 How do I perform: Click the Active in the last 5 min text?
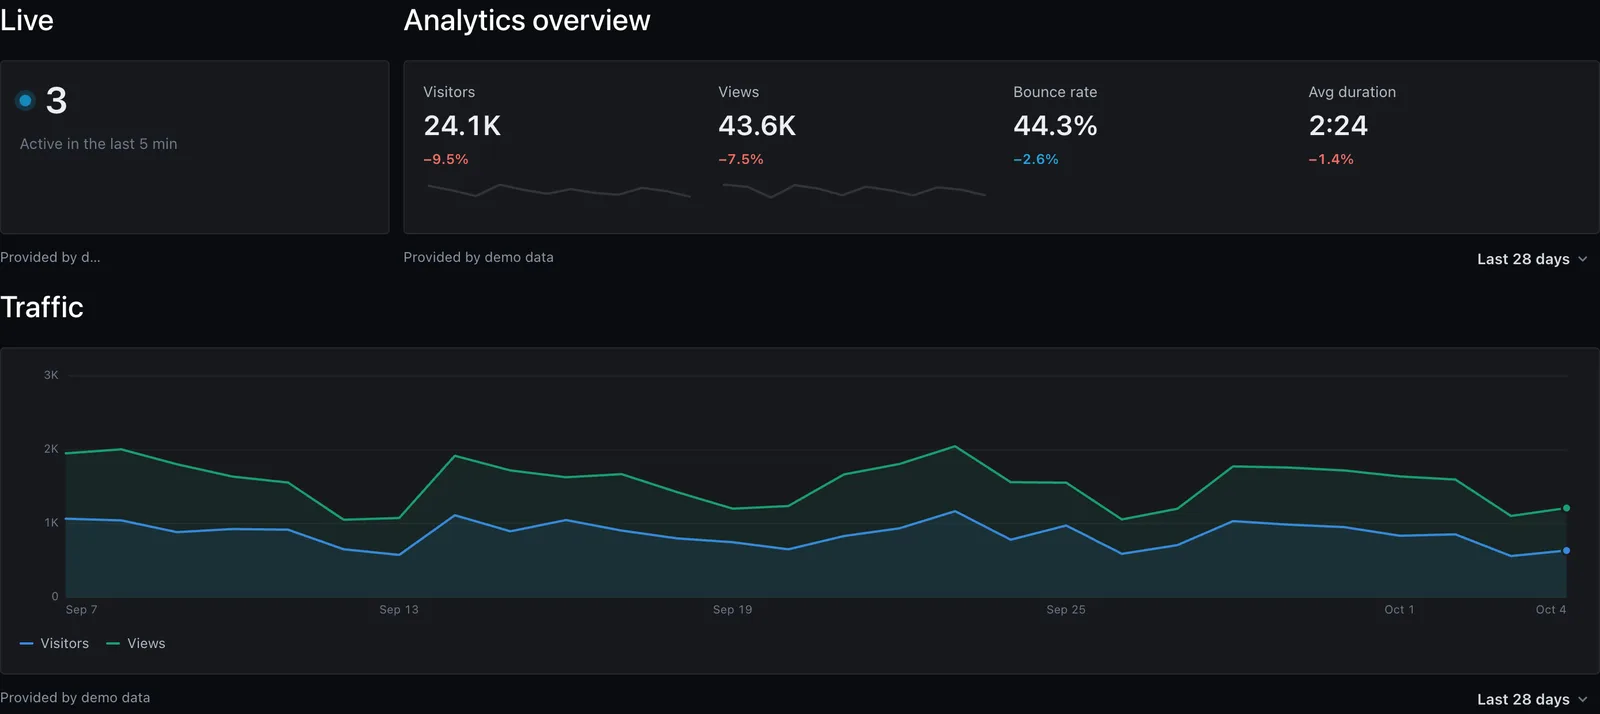(99, 144)
